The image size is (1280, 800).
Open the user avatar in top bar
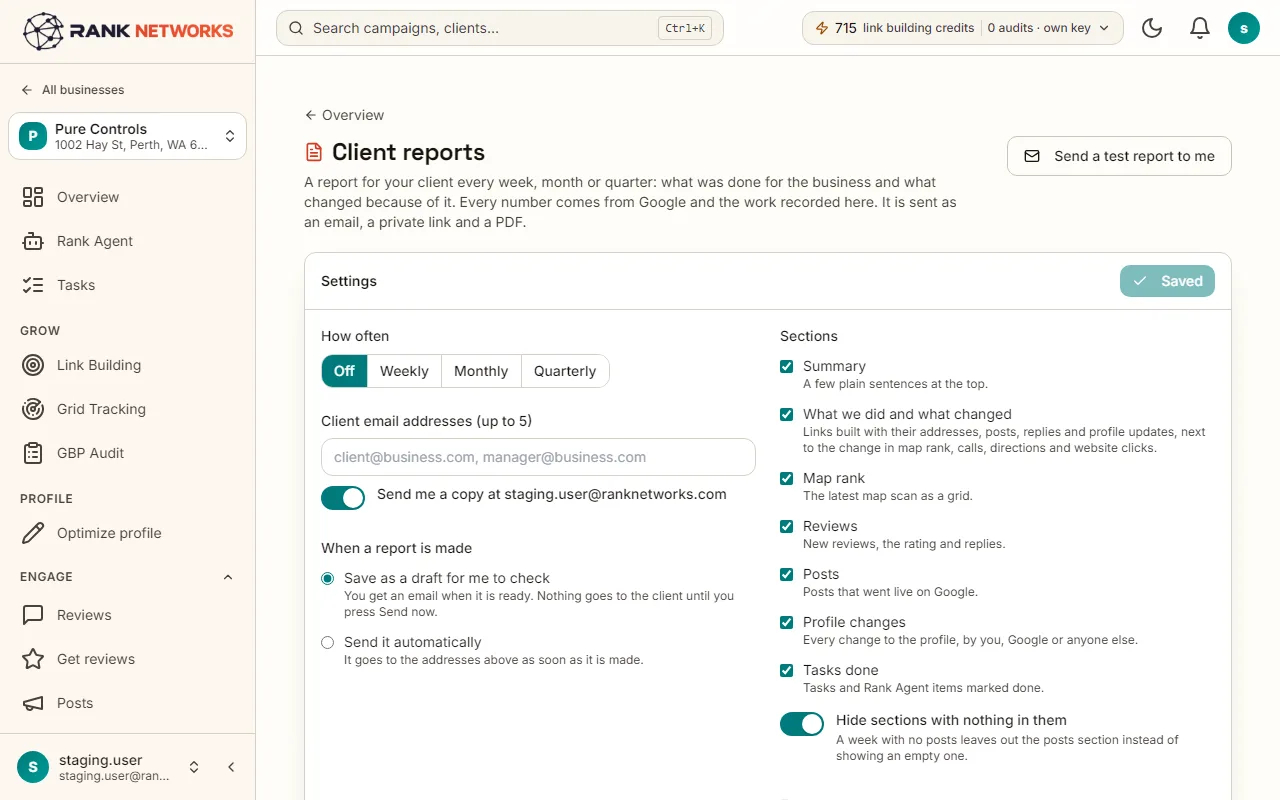tap(1244, 28)
